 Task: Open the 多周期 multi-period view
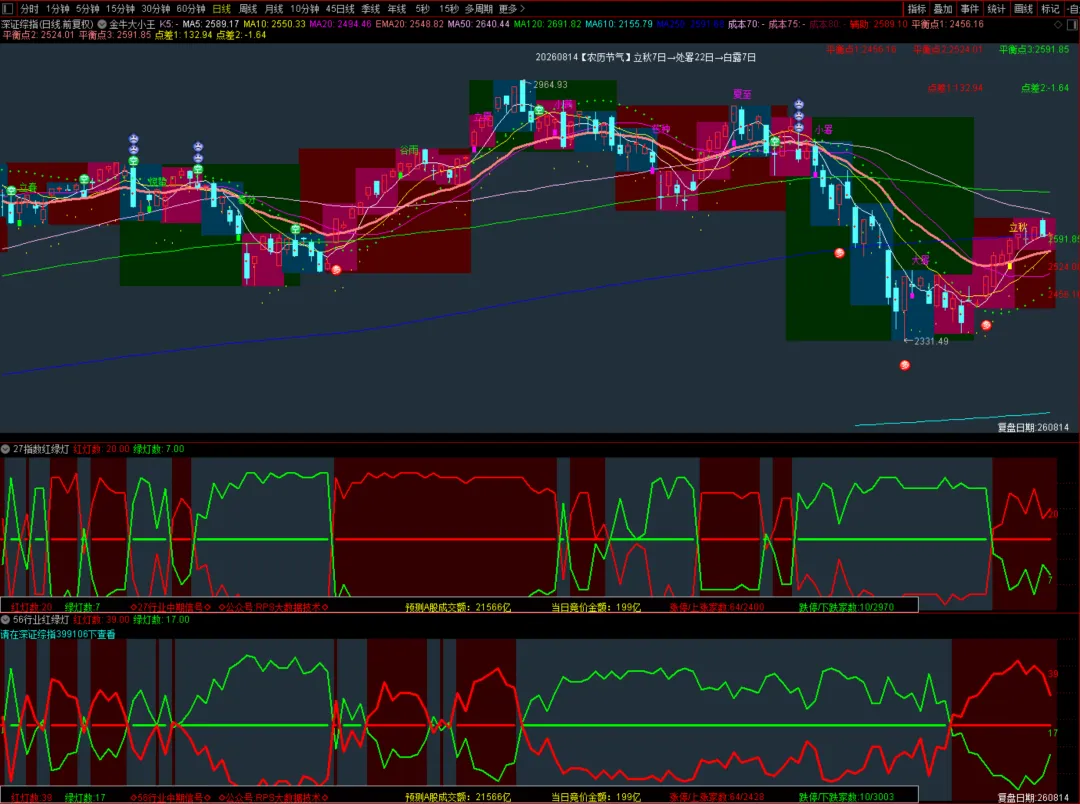click(x=479, y=9)
